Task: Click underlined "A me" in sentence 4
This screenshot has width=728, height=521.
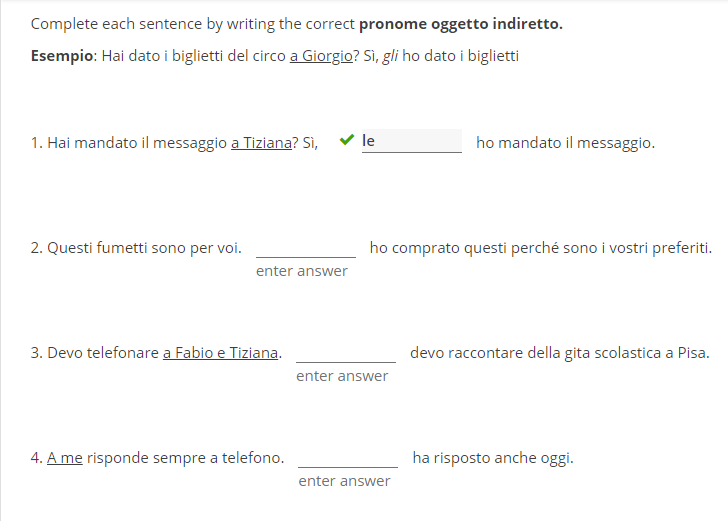Action: click(x=65, y=458)
